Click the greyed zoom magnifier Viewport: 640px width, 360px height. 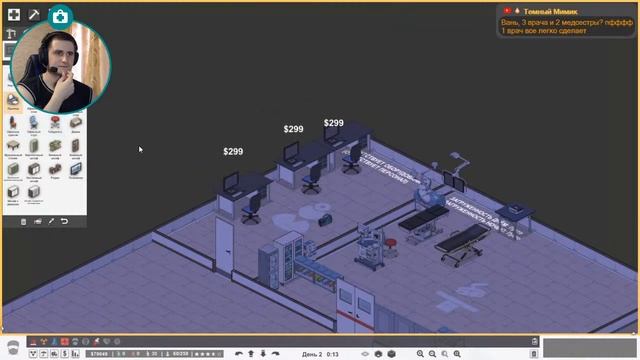[x=444, y=354]
